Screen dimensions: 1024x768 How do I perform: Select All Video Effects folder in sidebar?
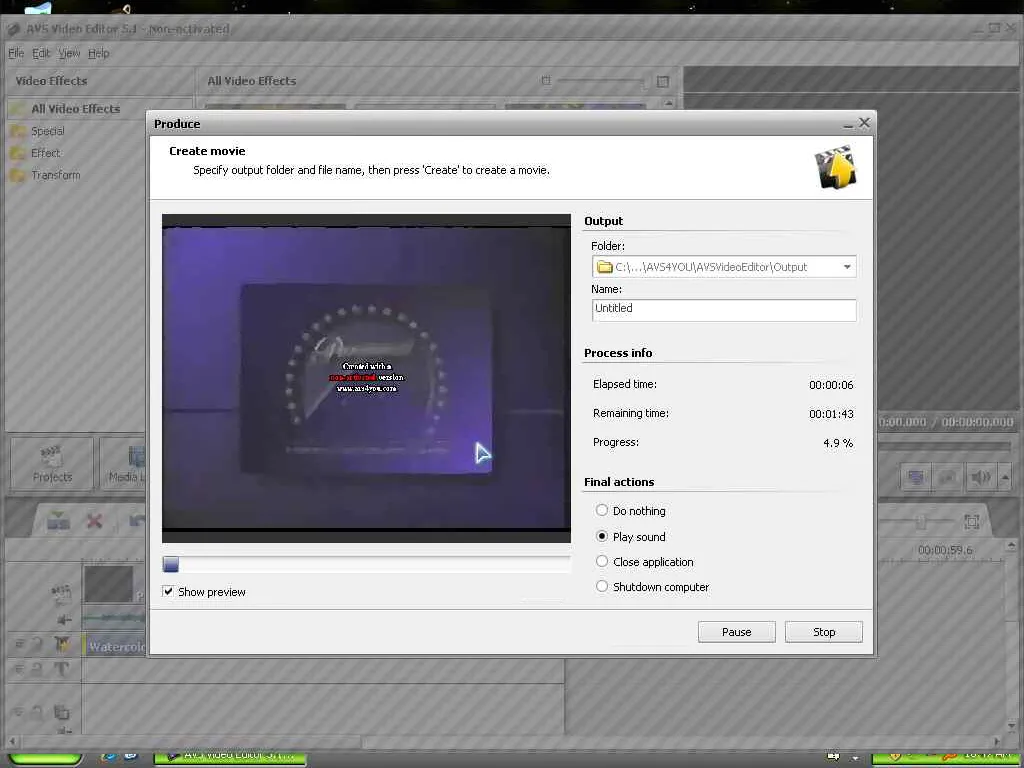[x=76, y=109]
